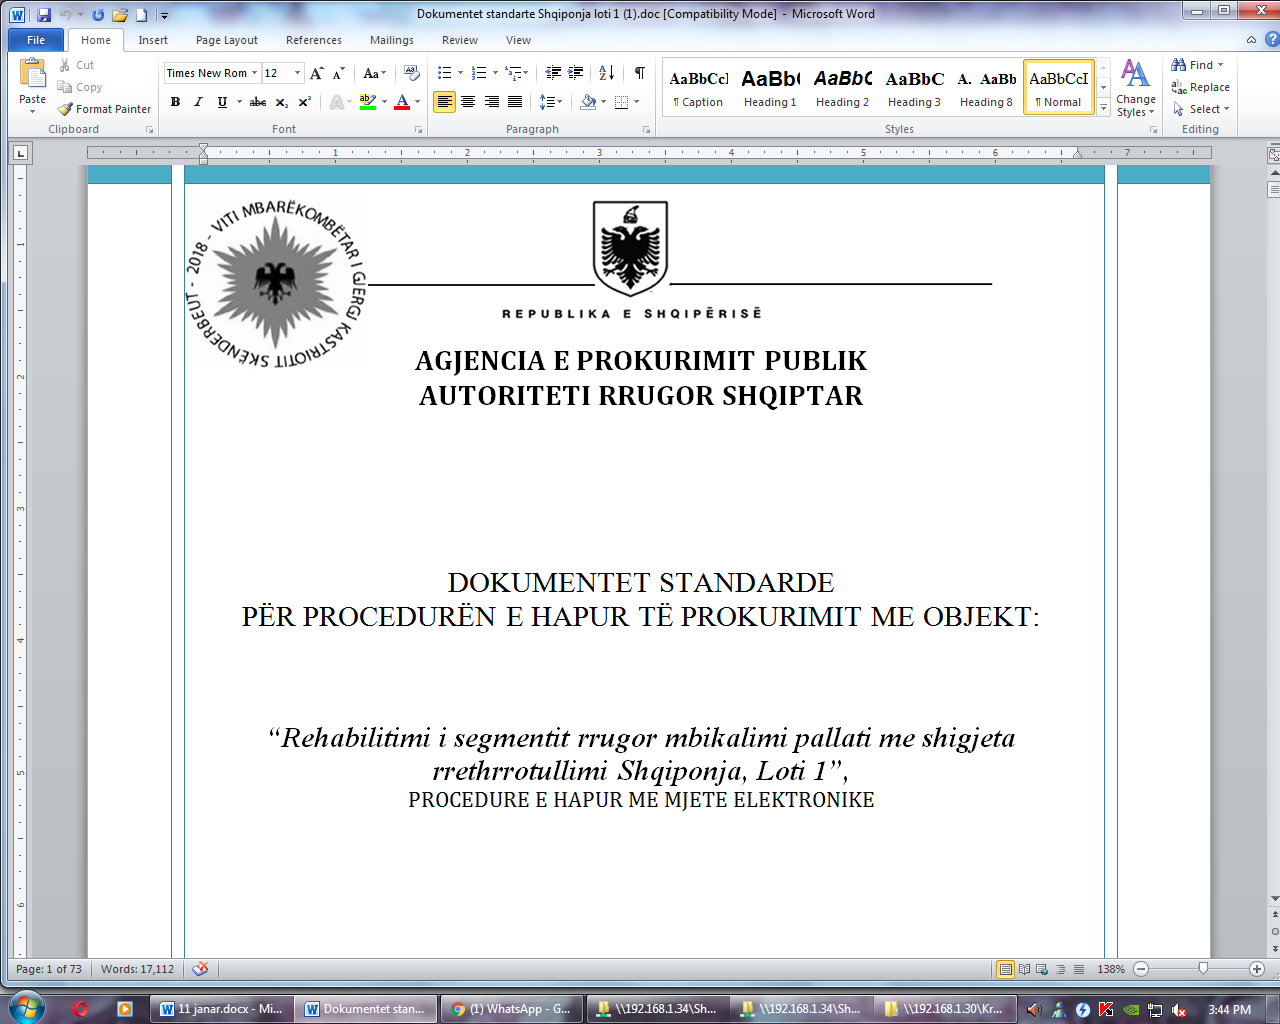Click the Clear Formatting icon
Screen dimensions: 1280x1024
pos(411,73)
